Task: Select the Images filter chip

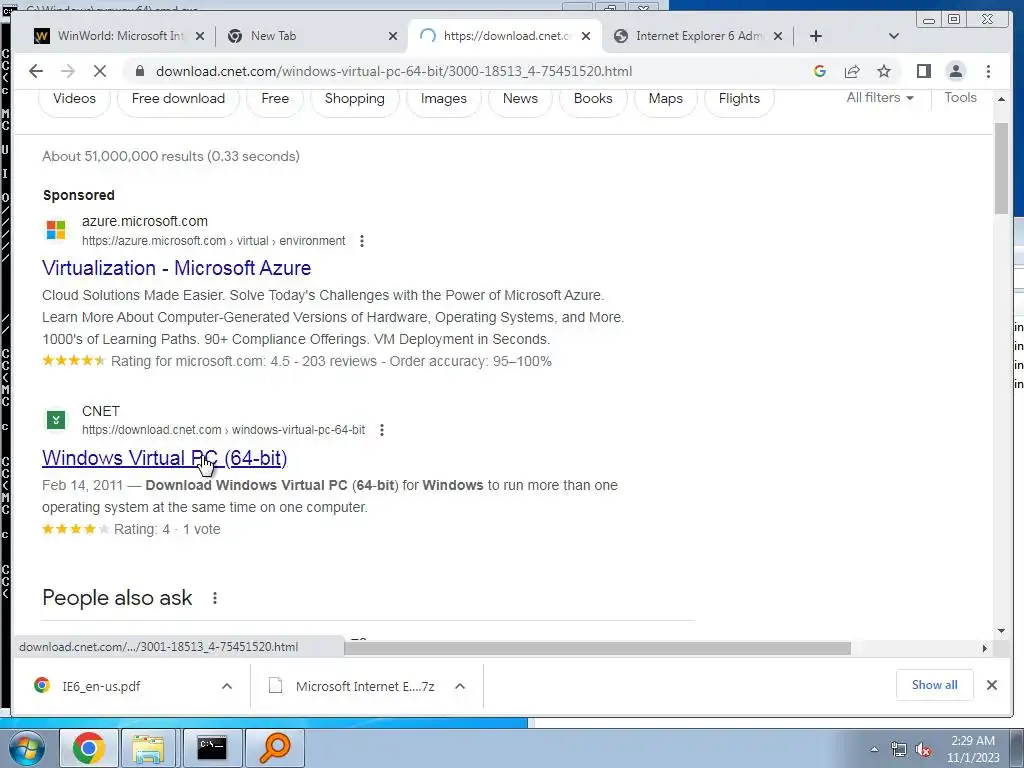Action: click(x=443, y=99)
